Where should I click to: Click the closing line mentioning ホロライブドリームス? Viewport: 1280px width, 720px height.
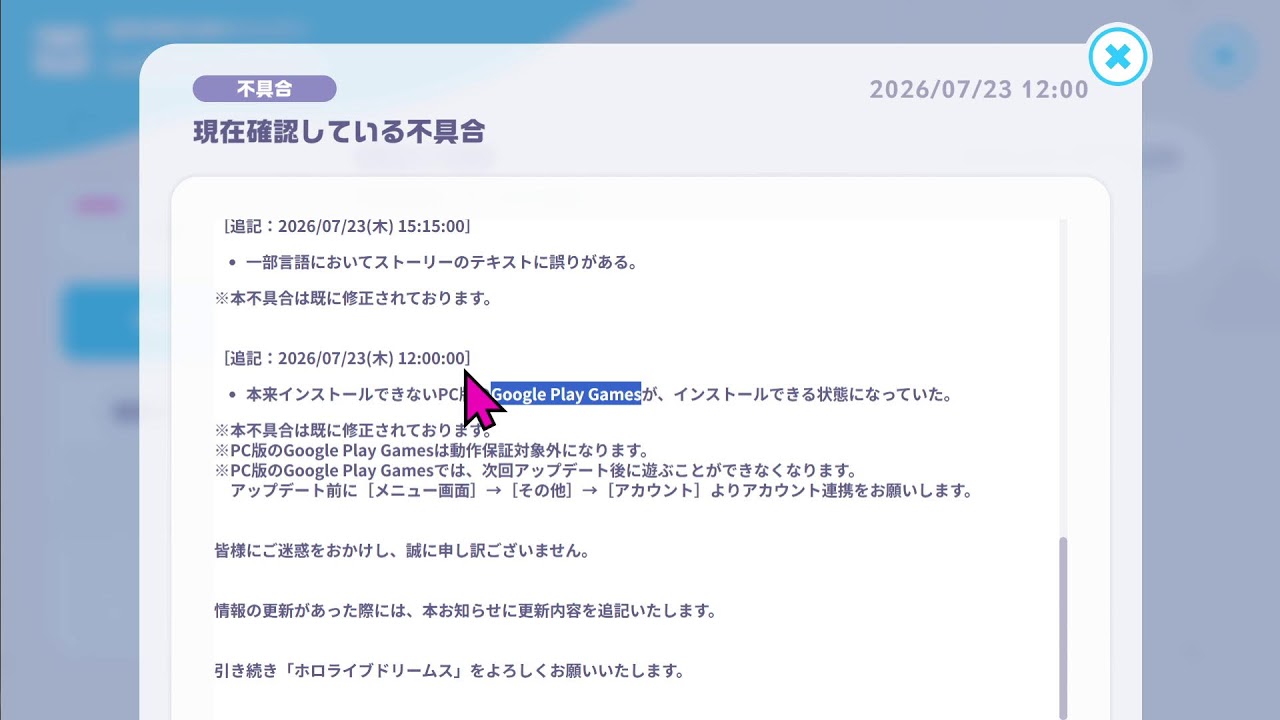pyautogui.click(x=449, y=671)
